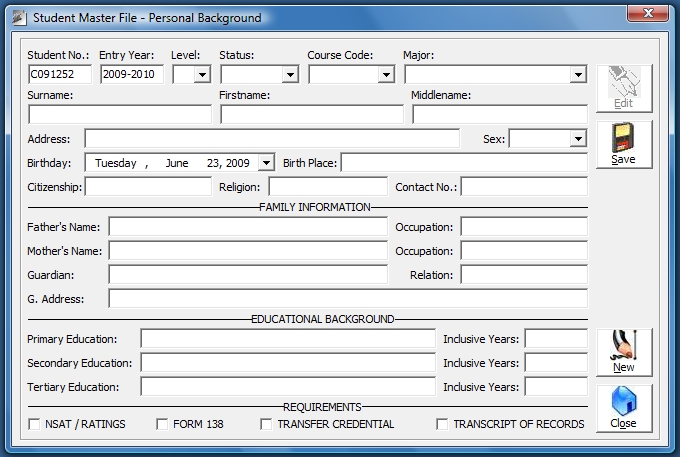Click the Save floppy disk icon
This screenshot has width=680, height=457.
[623, 137]
